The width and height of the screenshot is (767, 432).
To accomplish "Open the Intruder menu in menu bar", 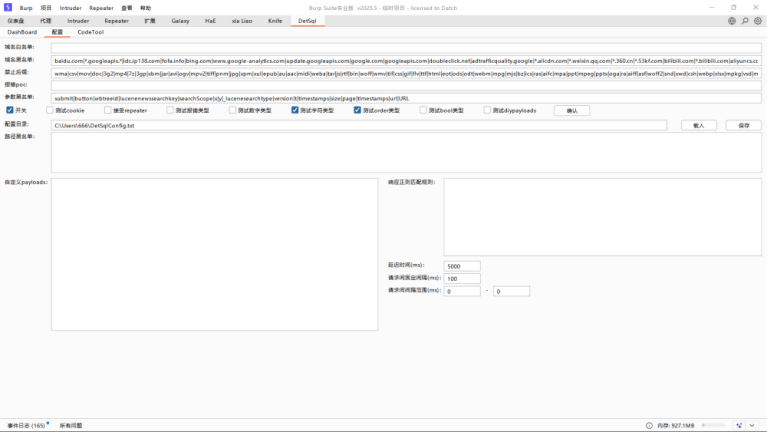I will tap(70, 8).
